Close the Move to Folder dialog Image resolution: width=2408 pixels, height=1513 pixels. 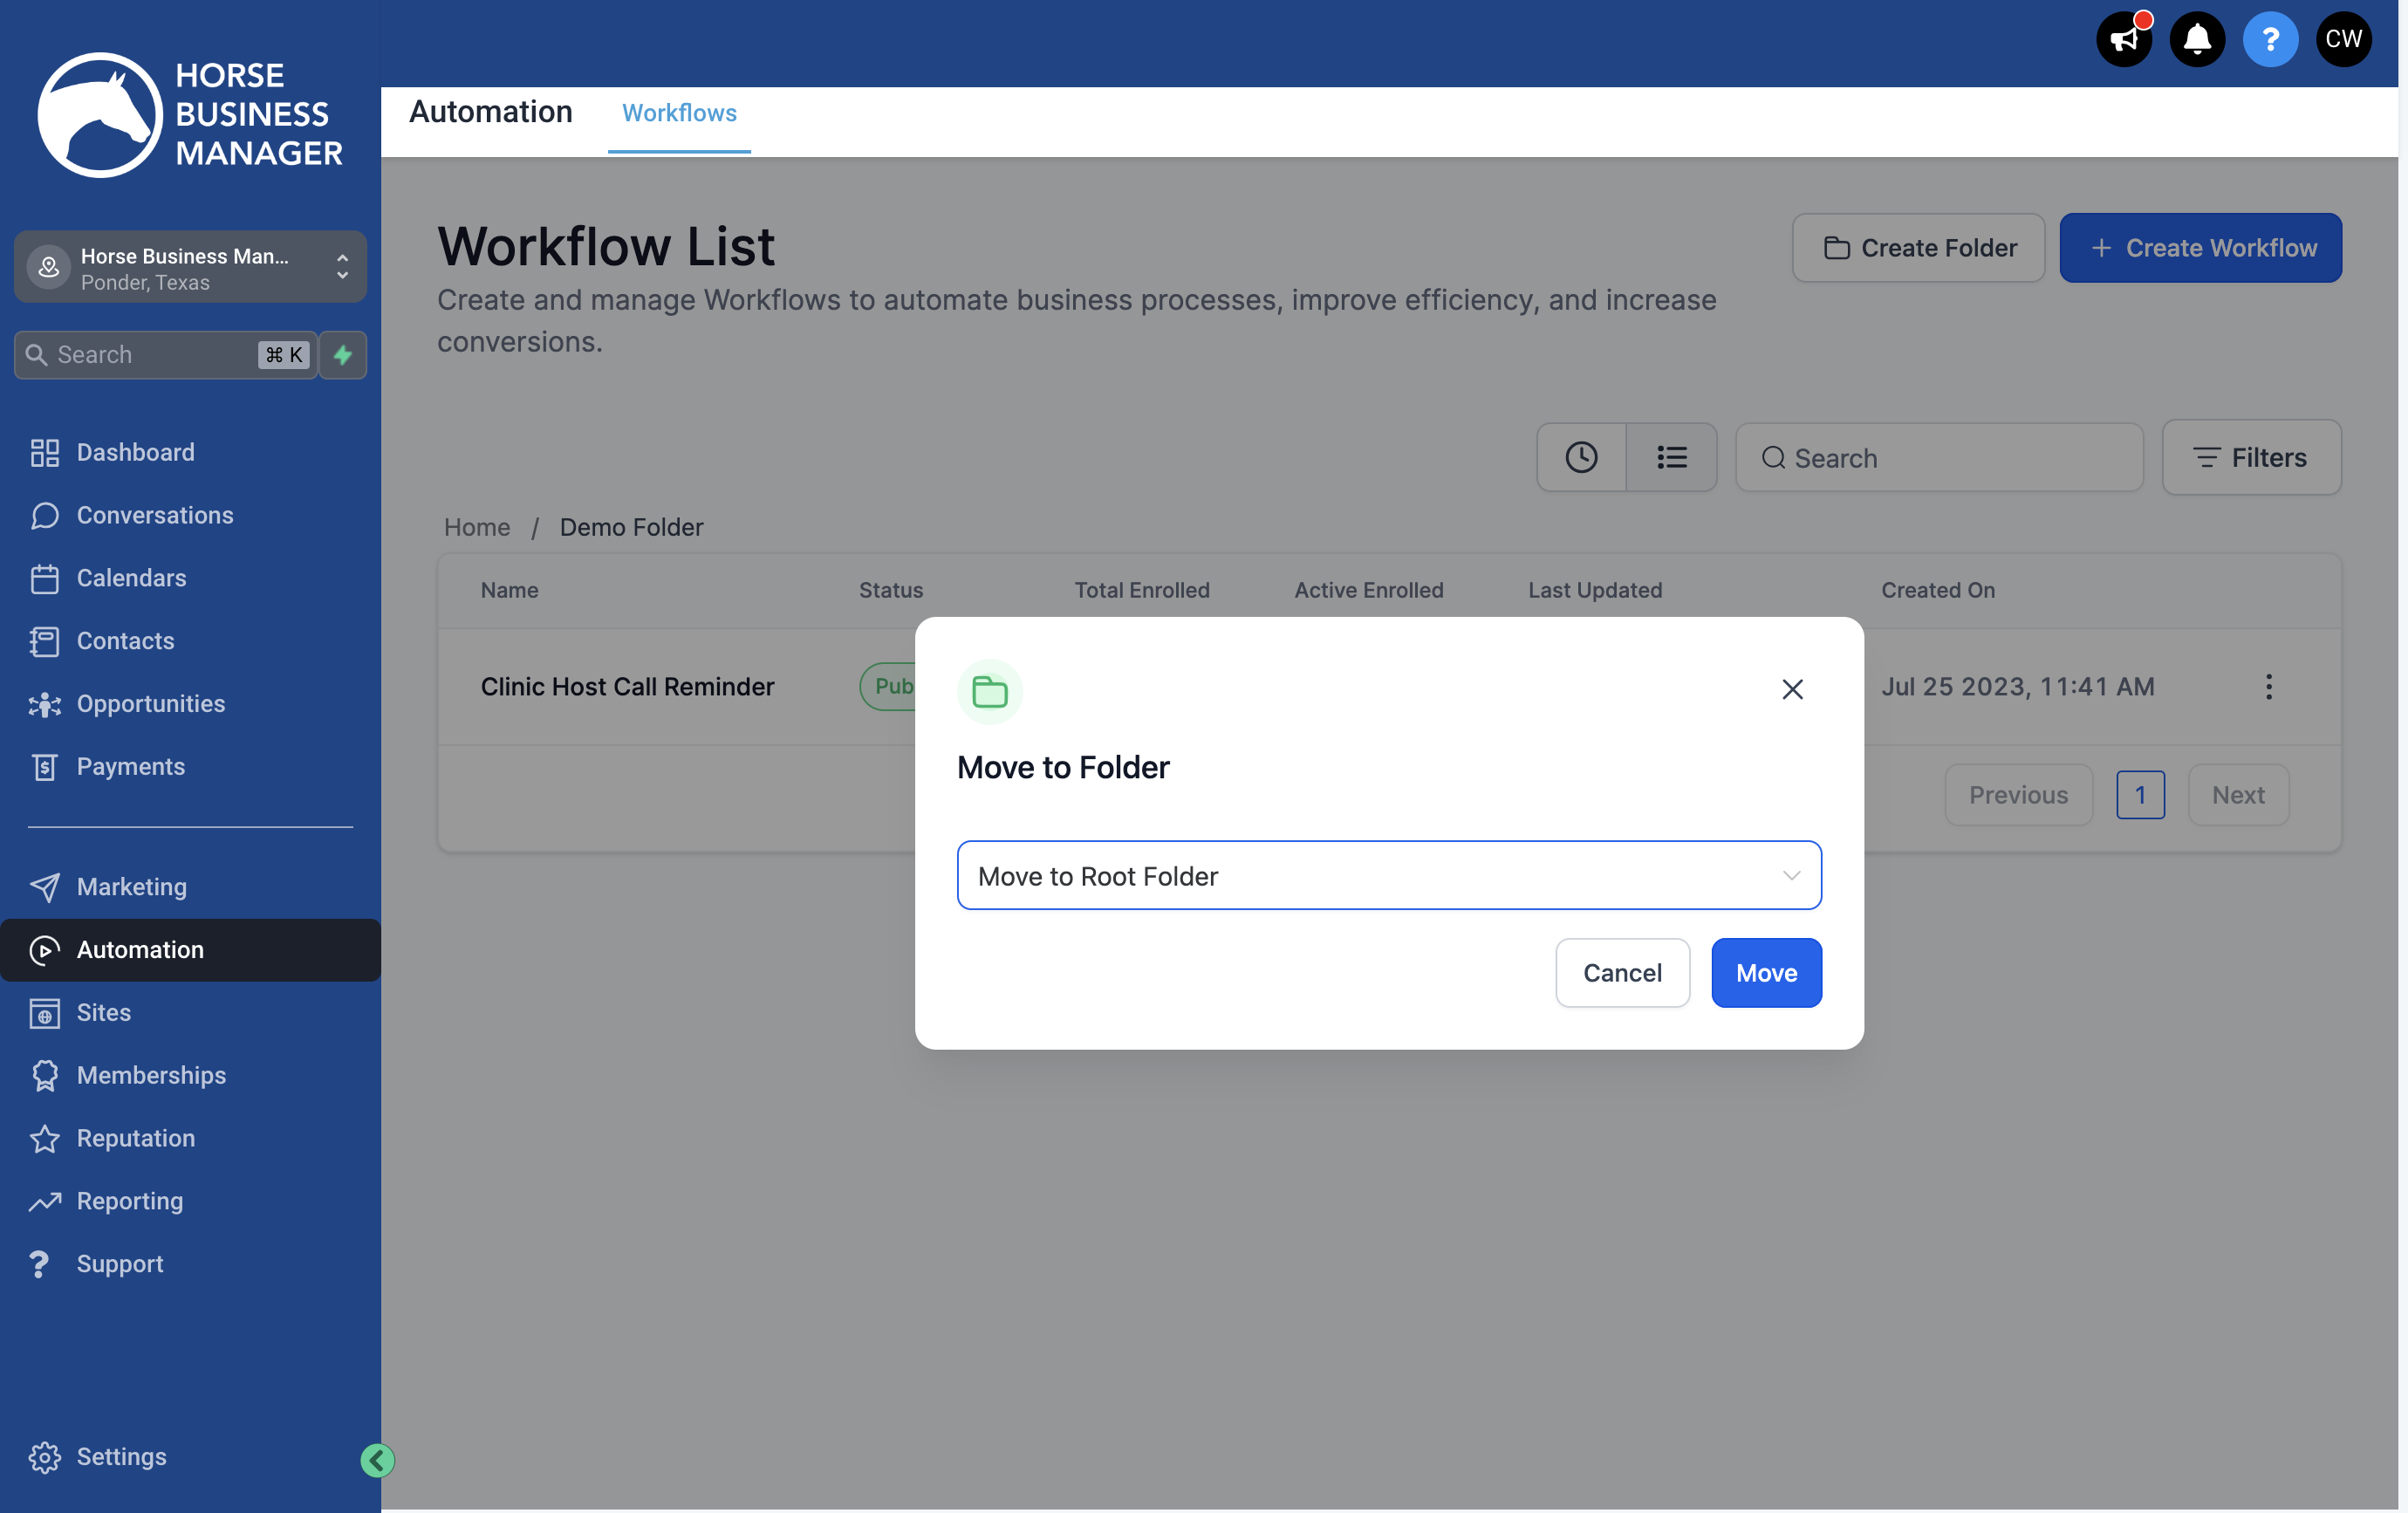(1792, 689)
